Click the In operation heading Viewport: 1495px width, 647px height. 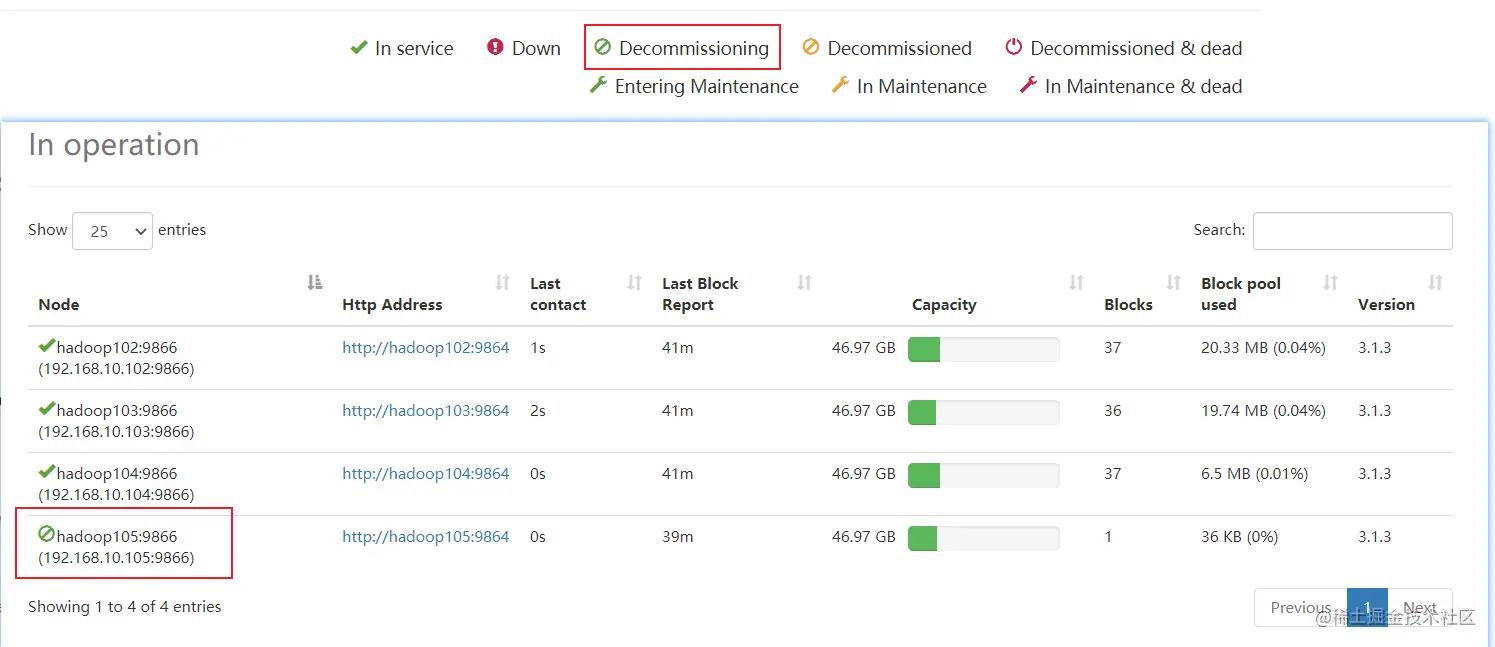pyautogui.click(x=114, y=145)
